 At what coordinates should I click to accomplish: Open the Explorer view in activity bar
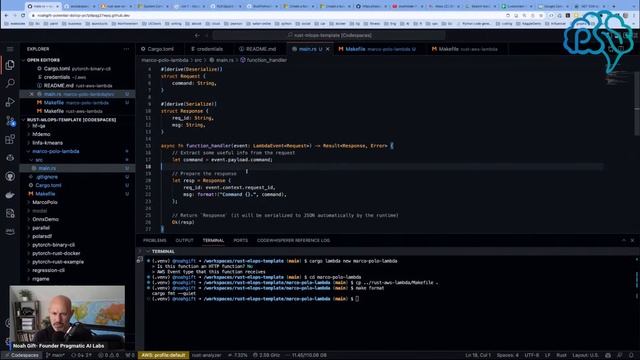[10, 65]
